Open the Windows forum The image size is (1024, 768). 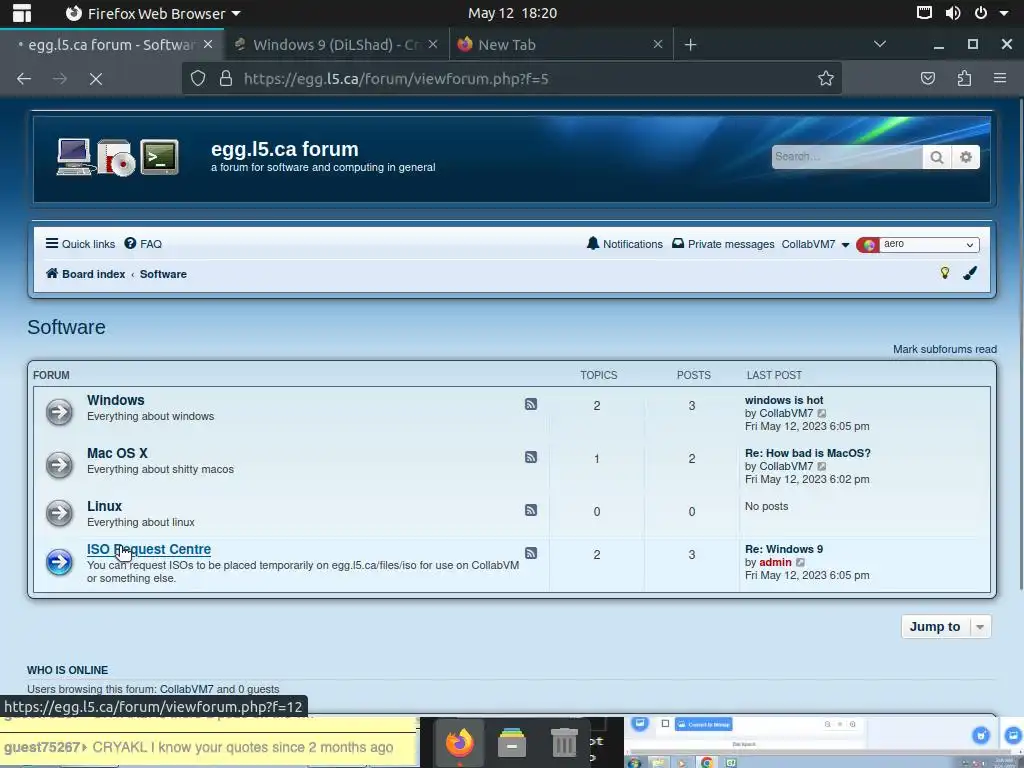pyautogui.click(x=116, y=400)
